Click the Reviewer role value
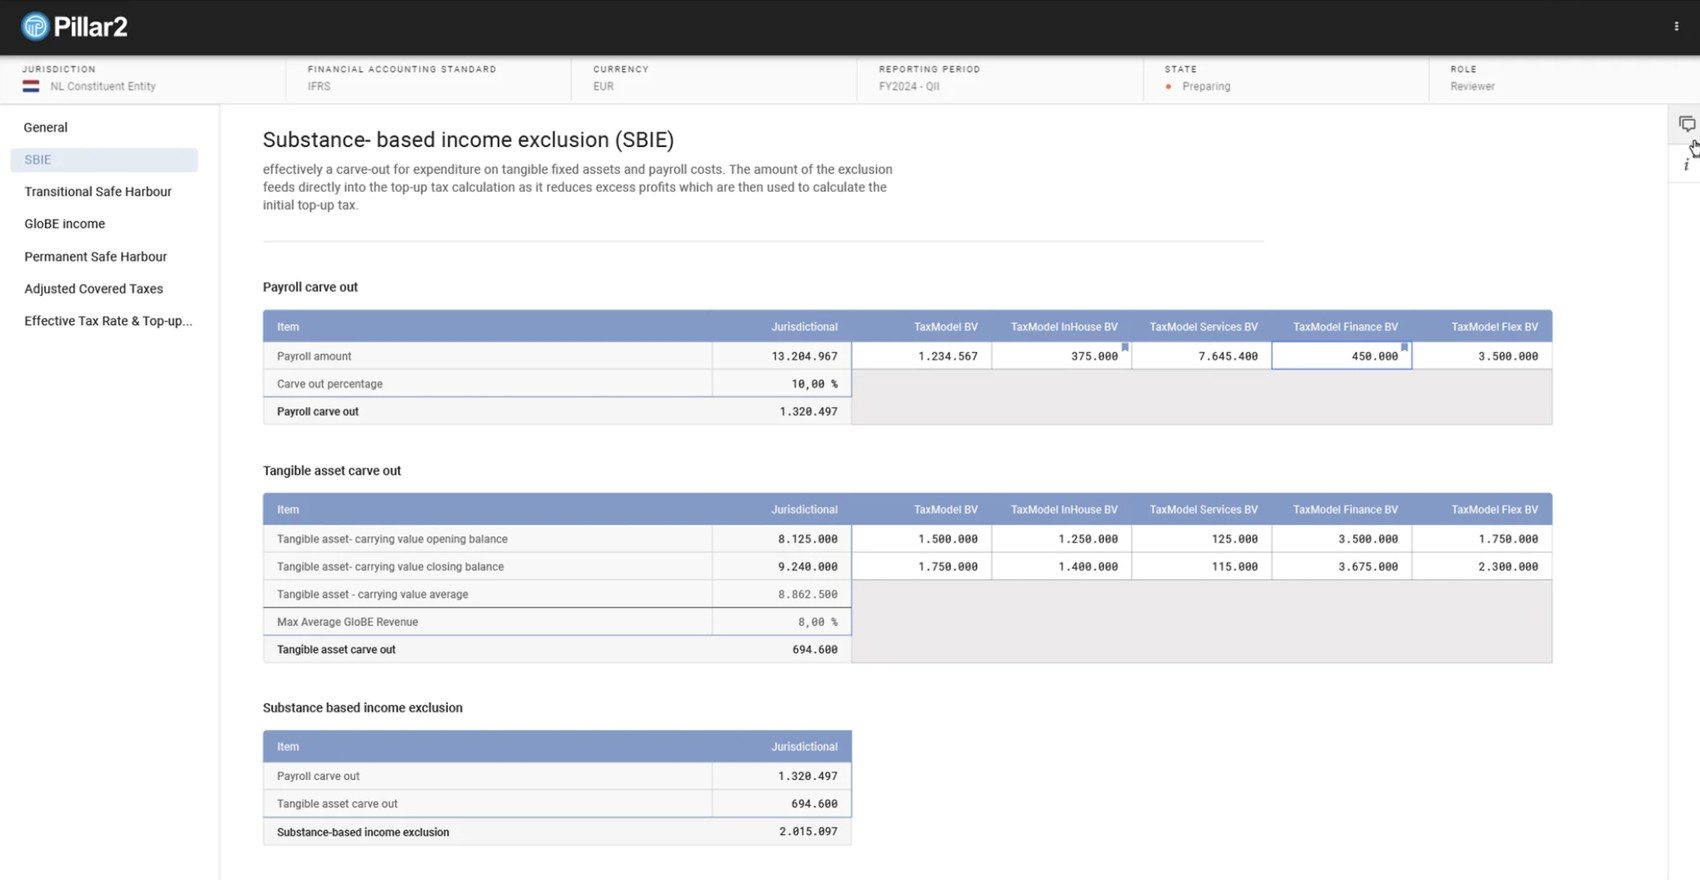Image resolution: width=1700 pixels, height=880 pixels. pos(1472,87)
